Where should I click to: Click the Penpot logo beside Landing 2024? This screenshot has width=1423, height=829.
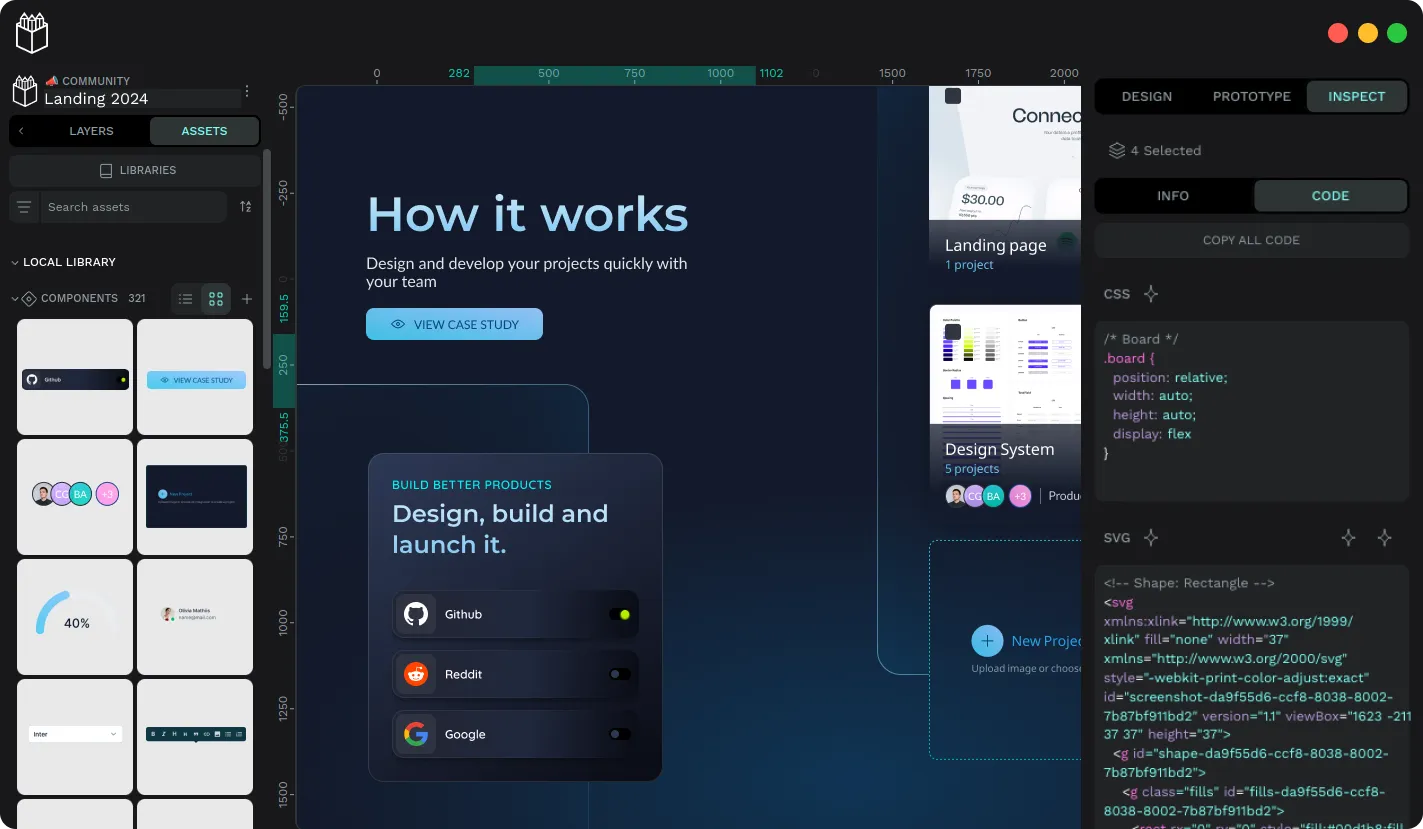click(x=25, y=91)
